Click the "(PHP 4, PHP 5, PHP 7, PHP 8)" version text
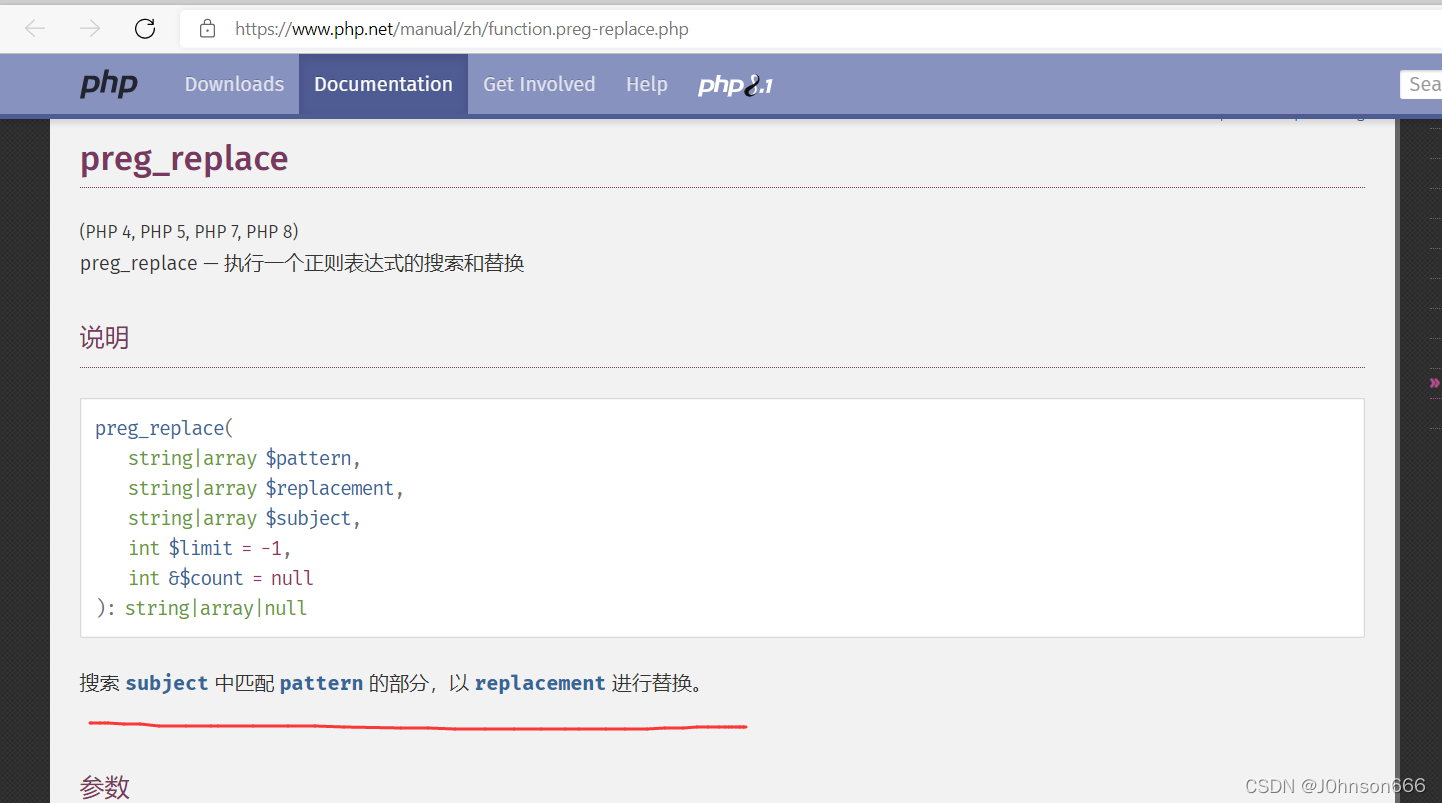This screenshot has width=1442, height=803. 189,231
